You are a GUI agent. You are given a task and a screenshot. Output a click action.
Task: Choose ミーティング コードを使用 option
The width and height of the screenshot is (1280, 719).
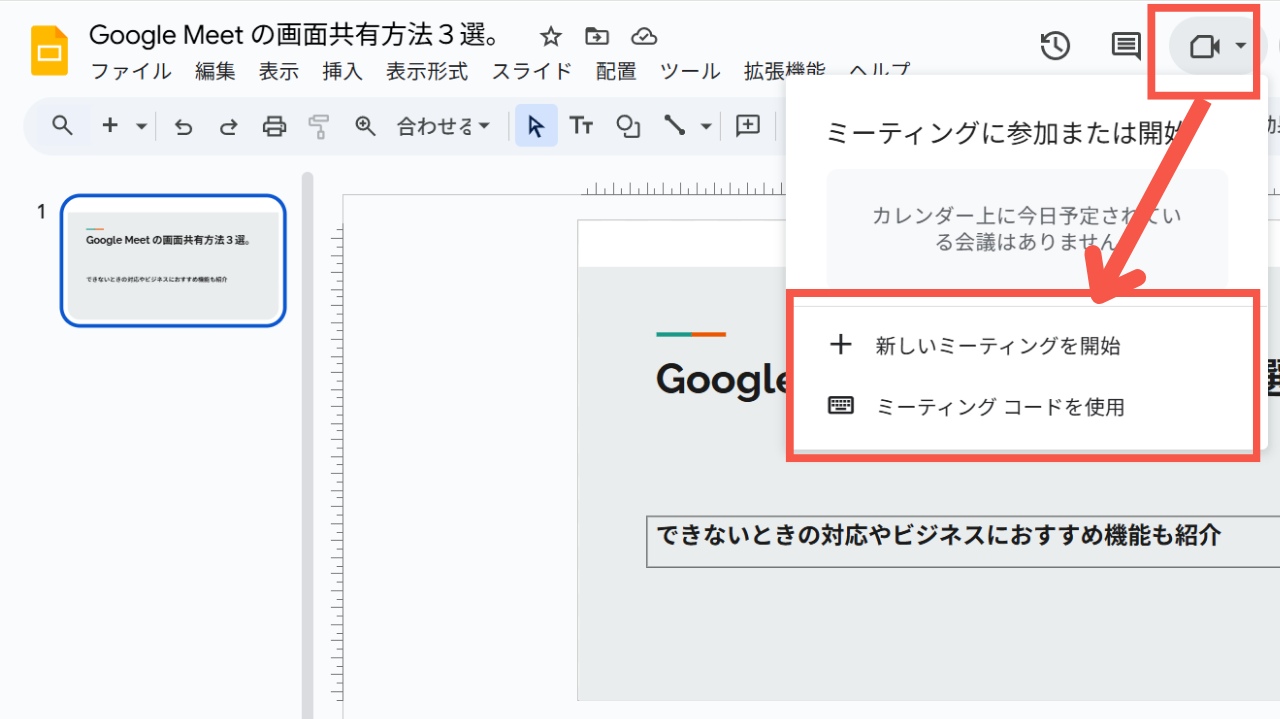click(x=999, y=407)
